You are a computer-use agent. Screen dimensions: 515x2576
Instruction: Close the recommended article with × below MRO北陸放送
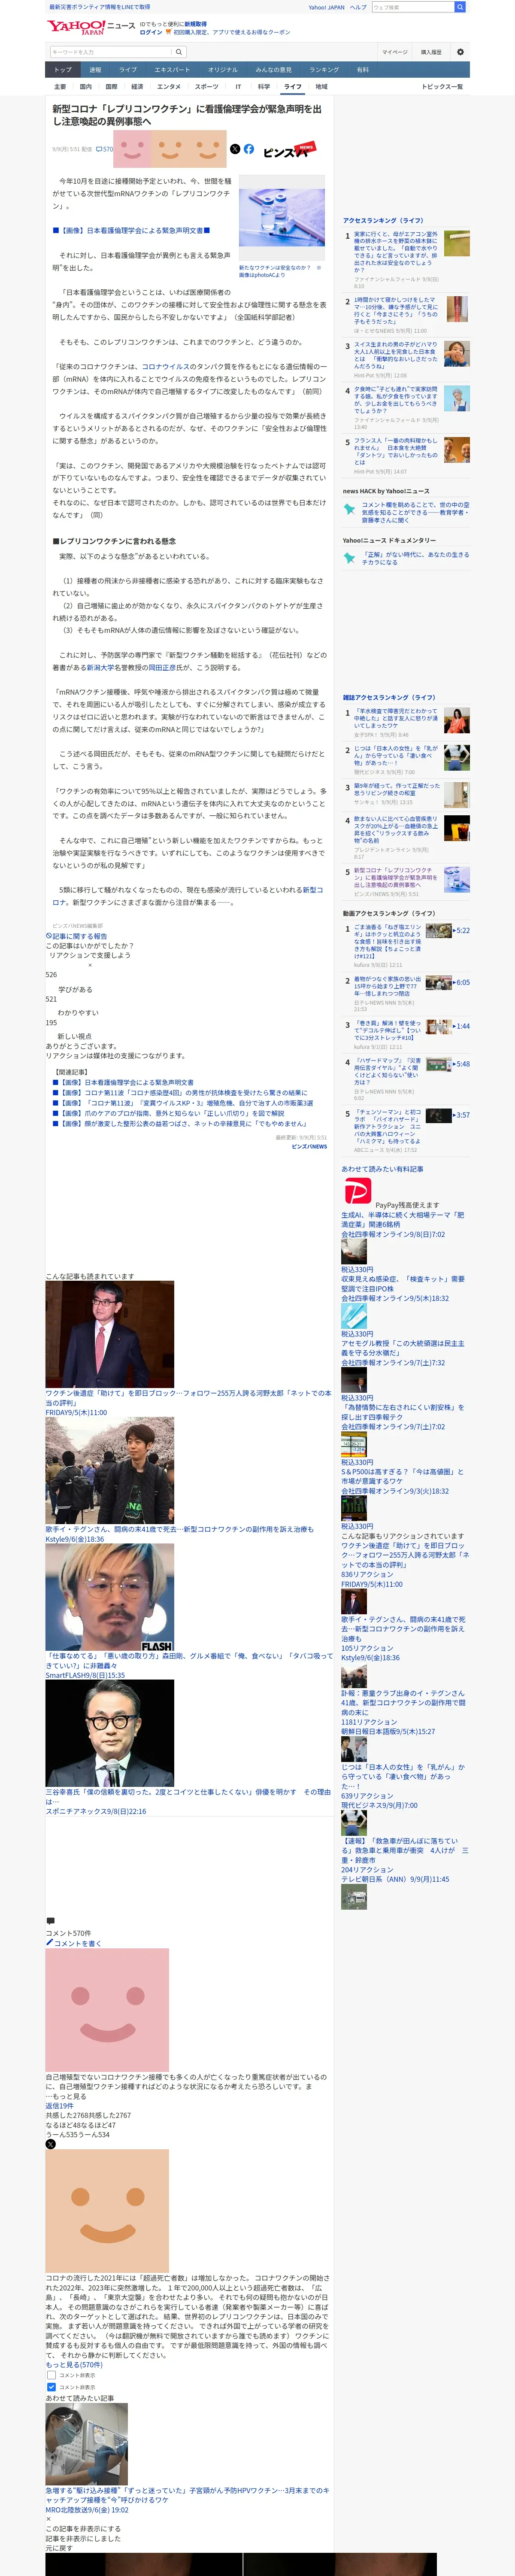pos(48,2518)
